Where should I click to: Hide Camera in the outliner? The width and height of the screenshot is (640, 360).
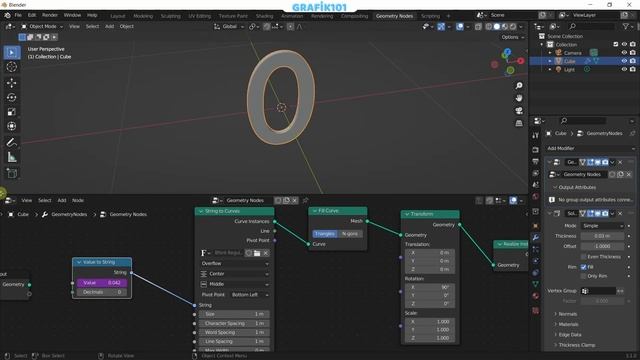624,53
